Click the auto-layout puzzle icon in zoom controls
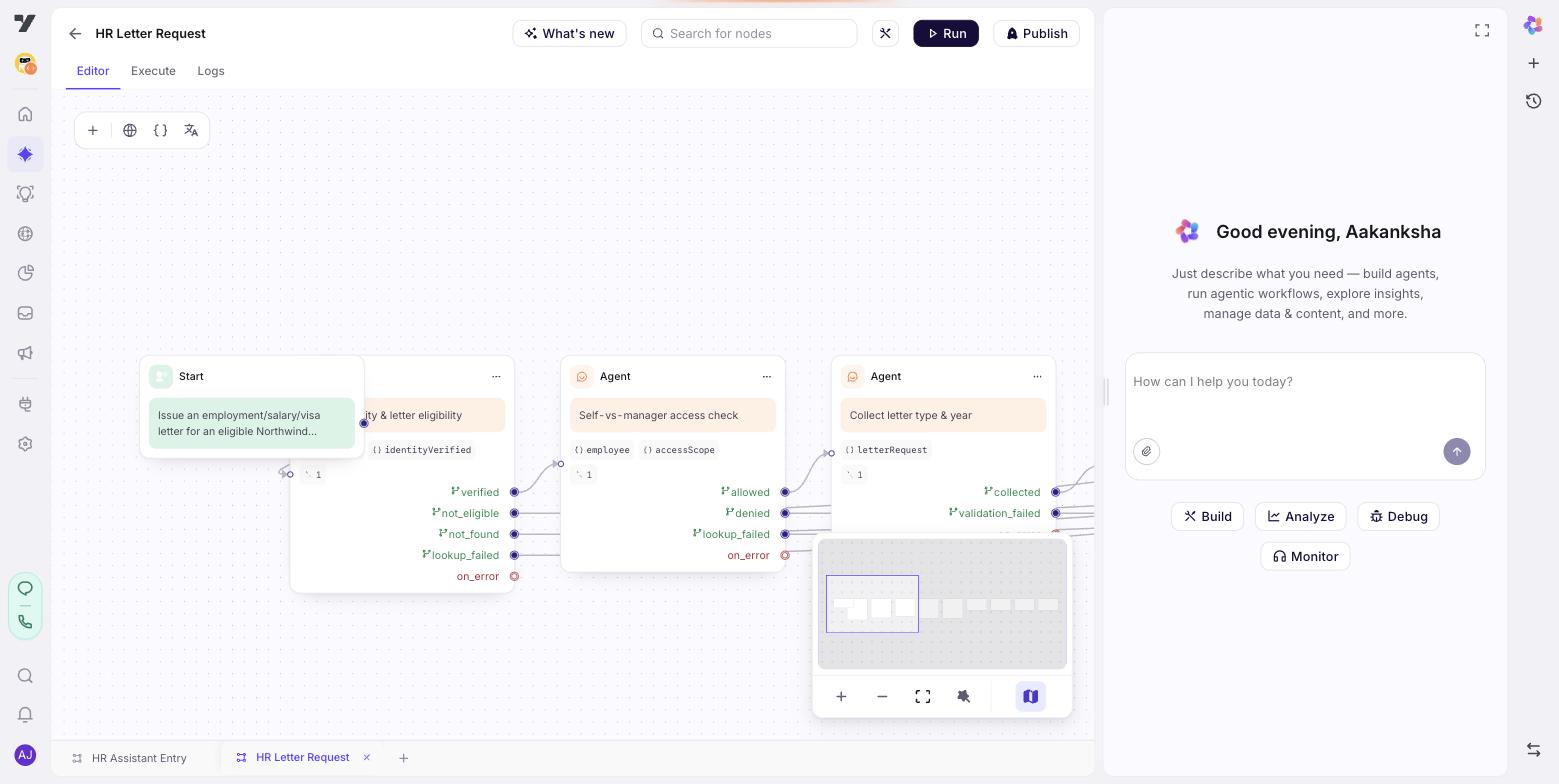1559x784 pixels. 964,697
